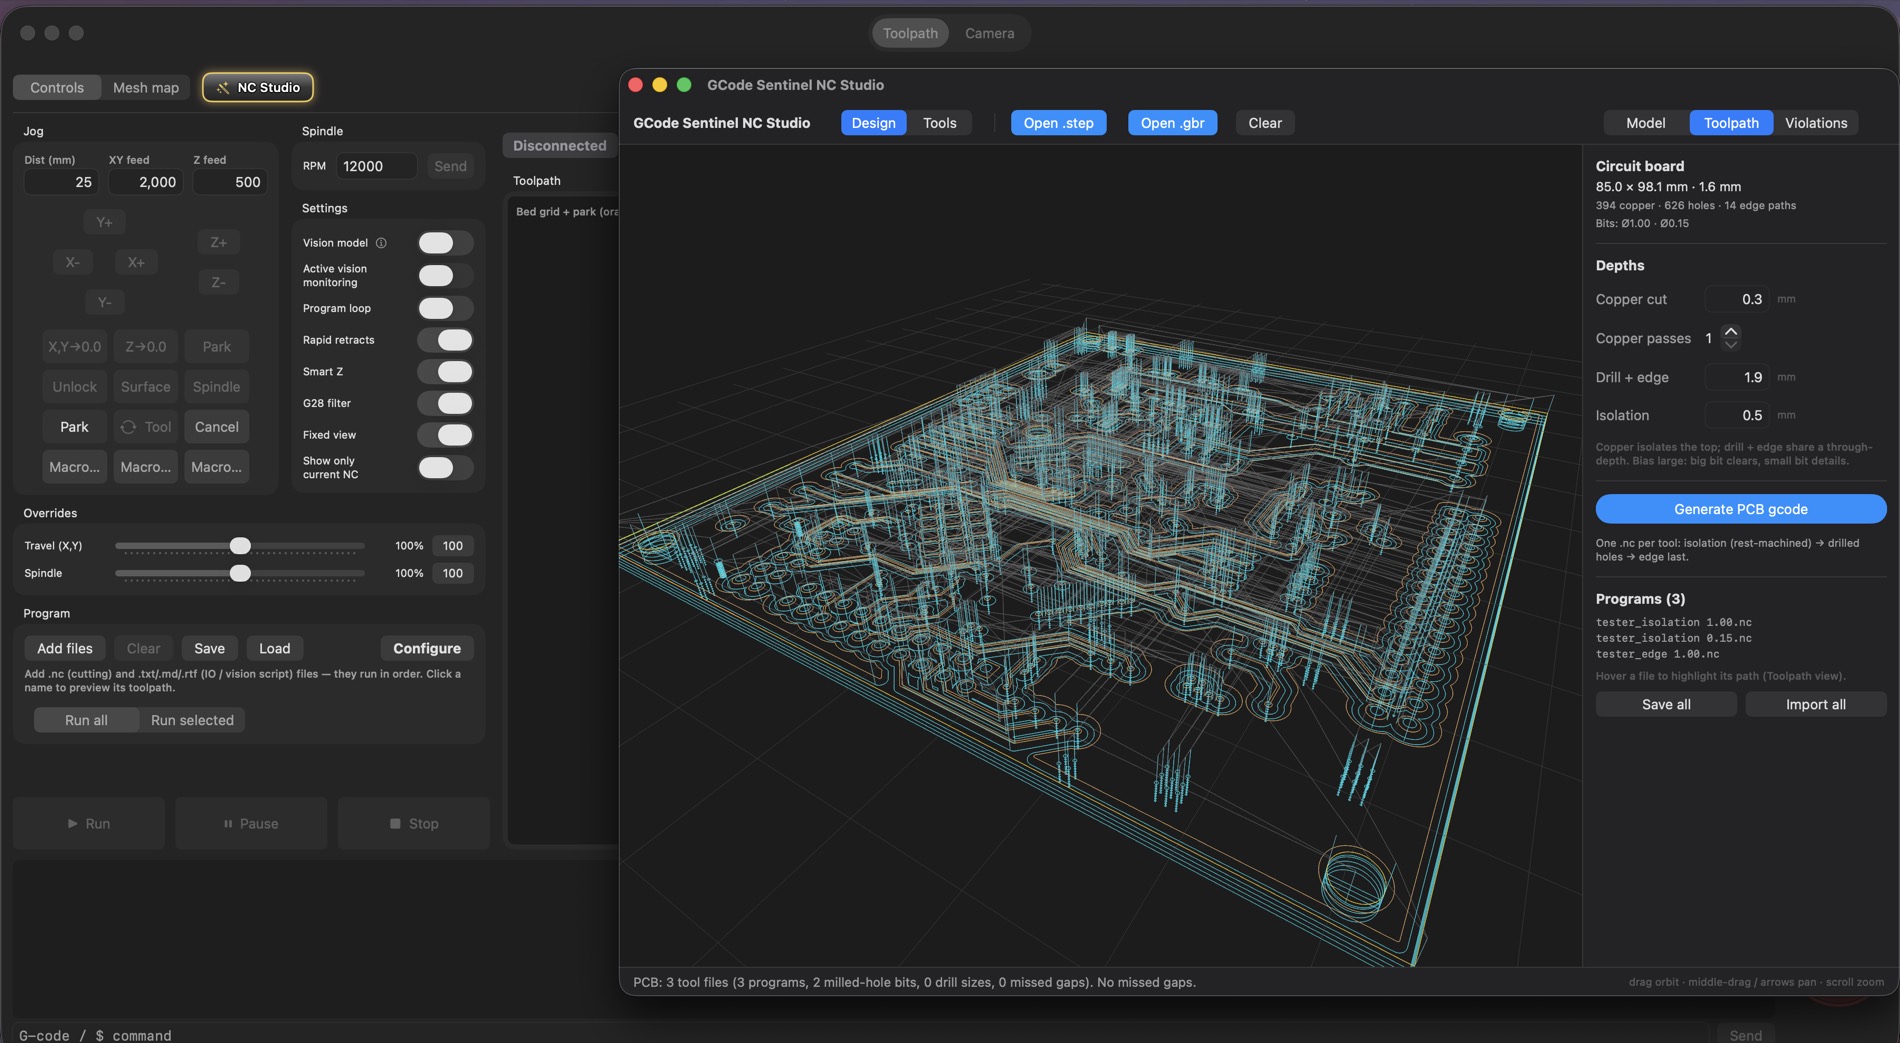The image size is (1900, 1043).
Task: Adjust the Travel (X,Y) override slider
Action: (240, 546)
